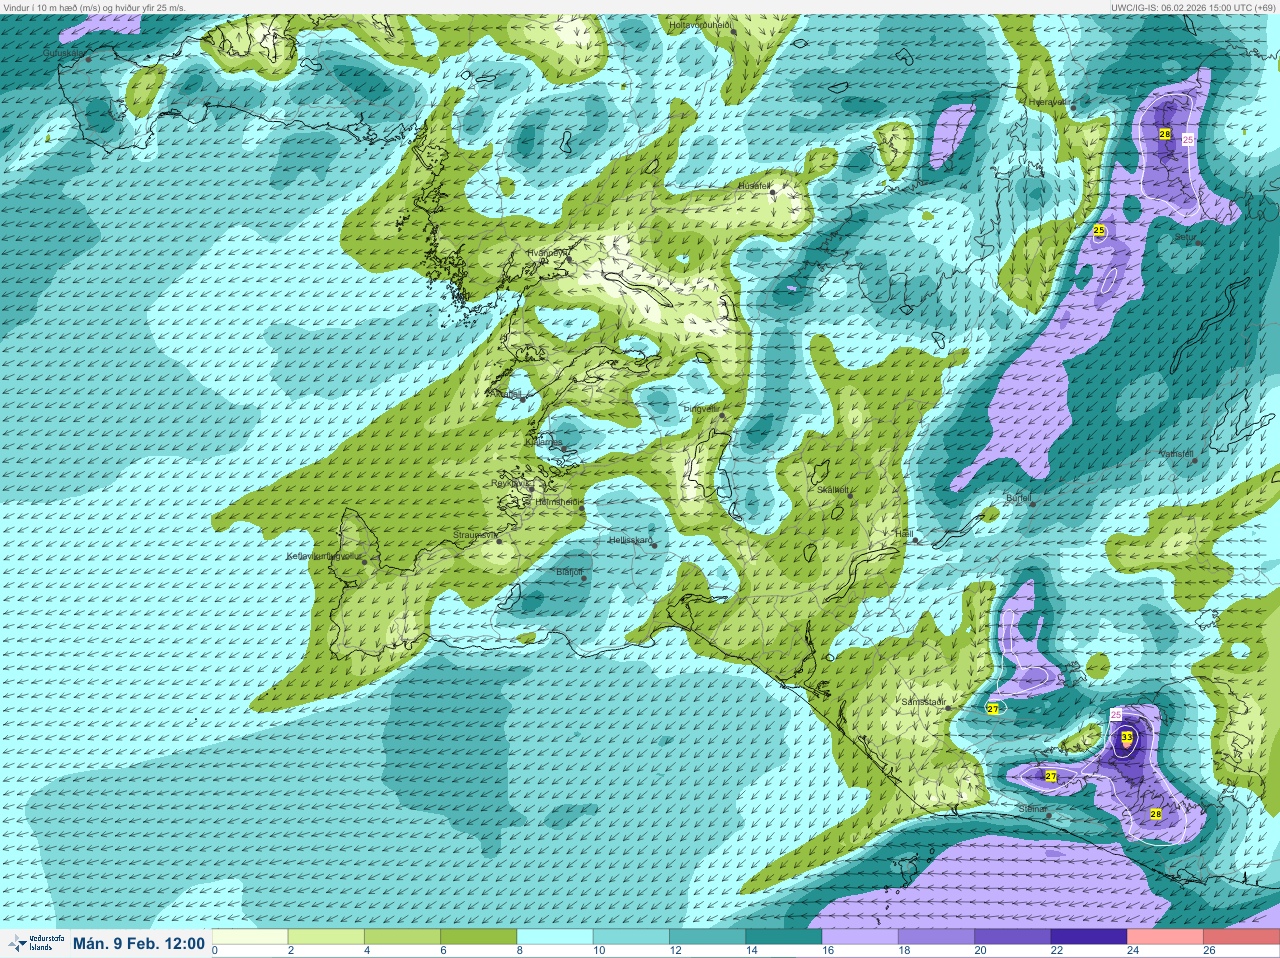Select the 18–20 m/s purple legend swatch
1280x958 pixels.
[936, 936]
